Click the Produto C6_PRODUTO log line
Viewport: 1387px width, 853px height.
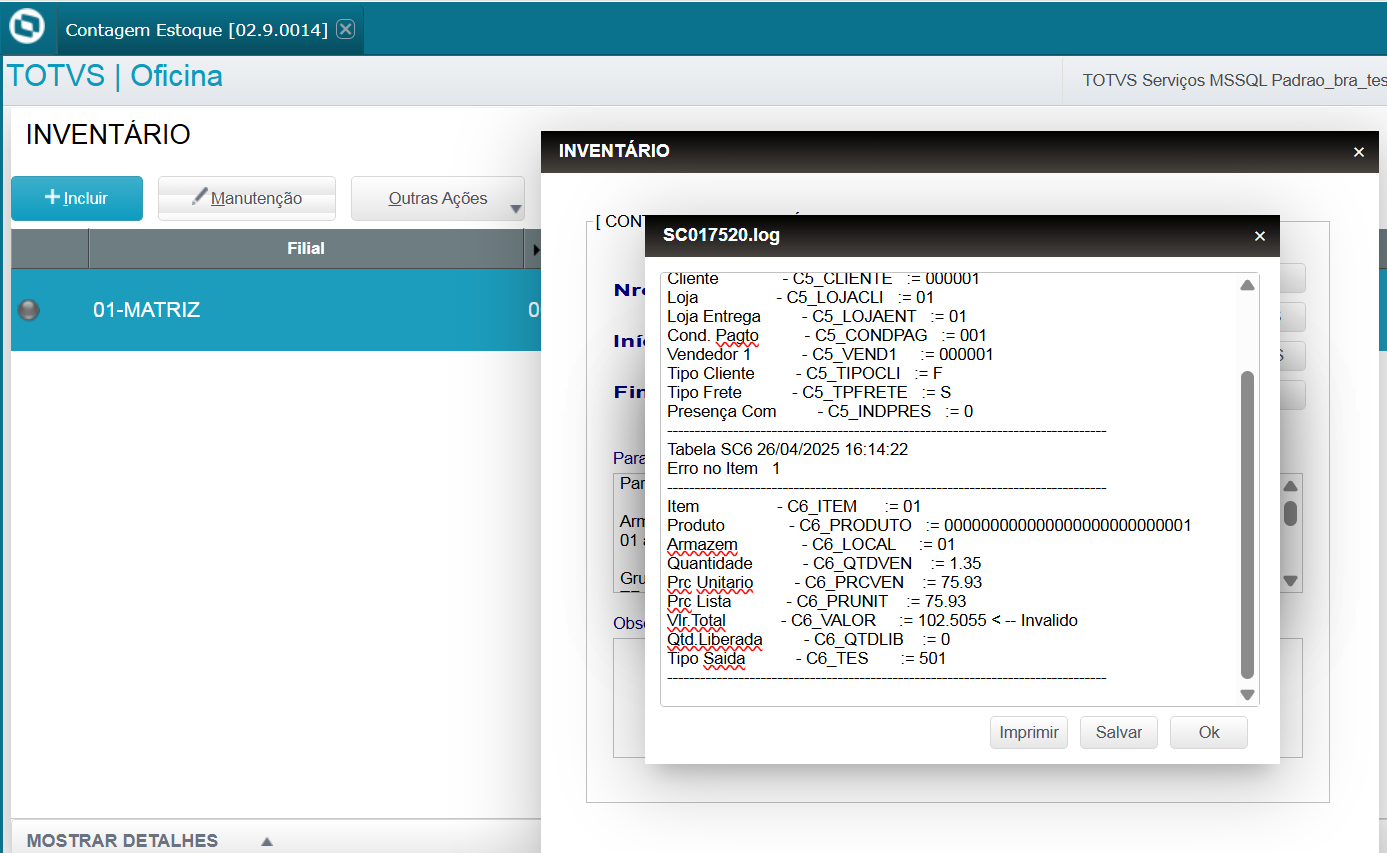929,526
